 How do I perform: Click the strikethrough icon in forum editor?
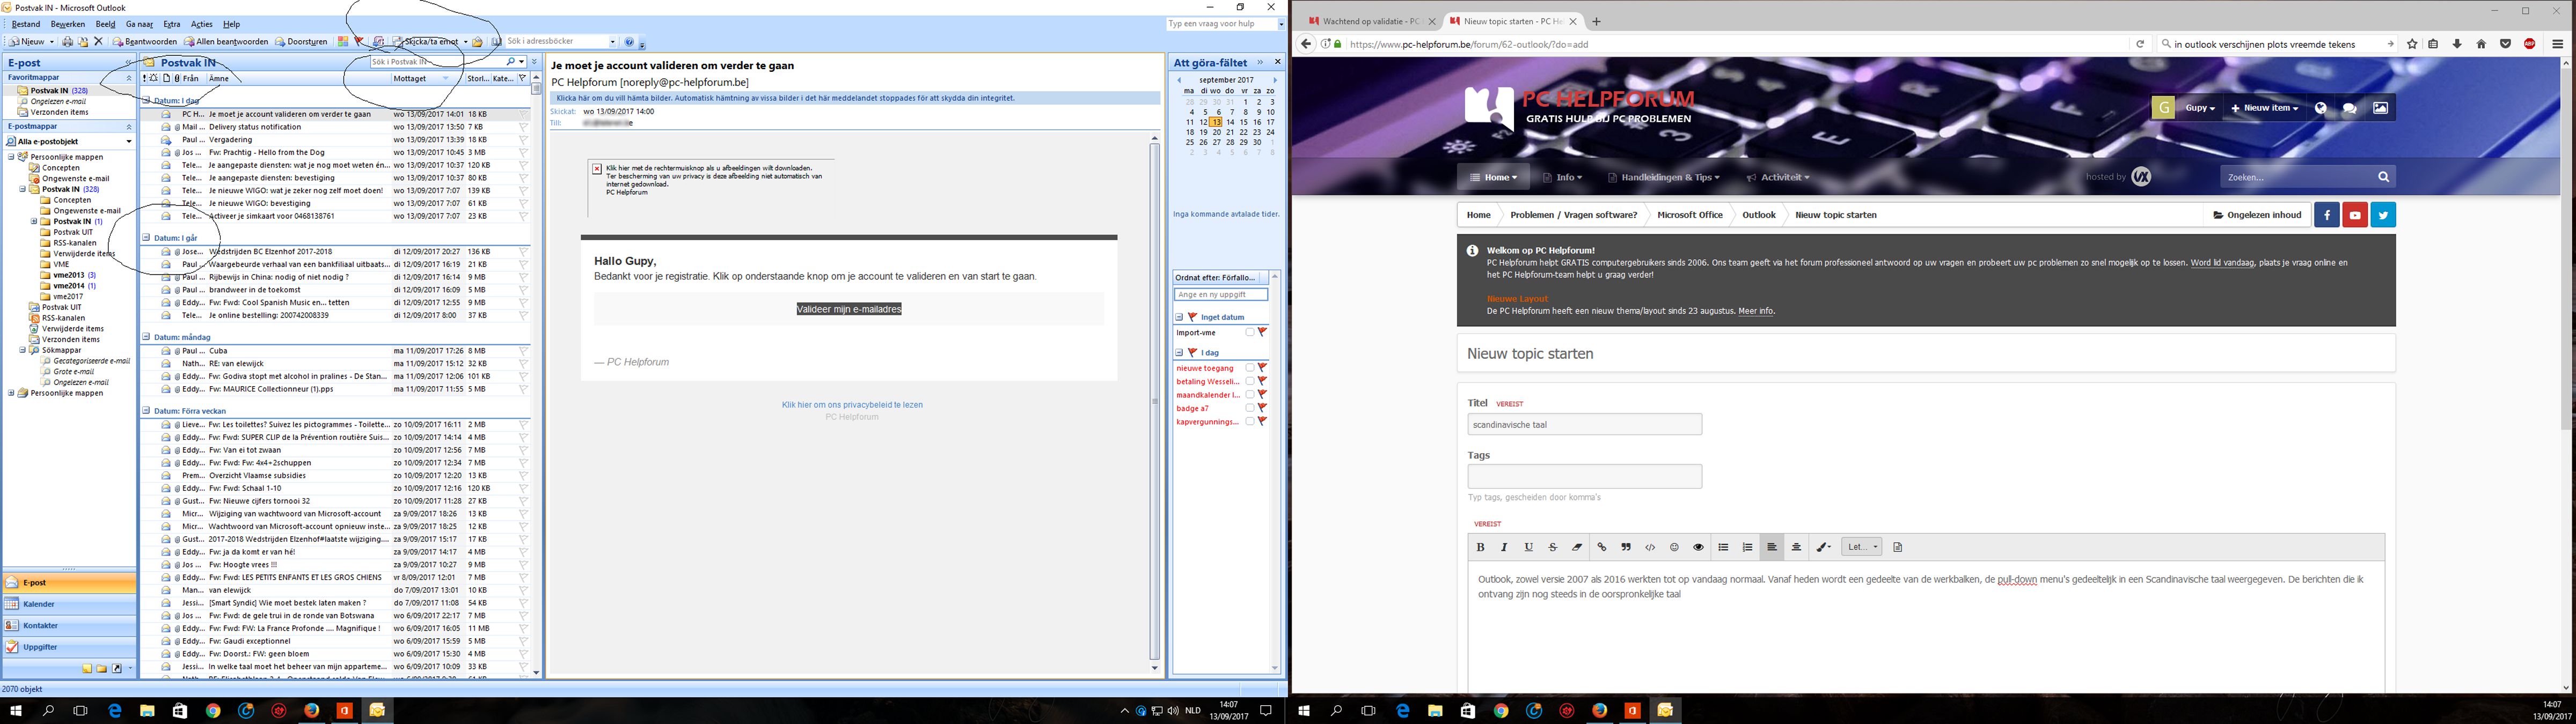coord(1553,547)
